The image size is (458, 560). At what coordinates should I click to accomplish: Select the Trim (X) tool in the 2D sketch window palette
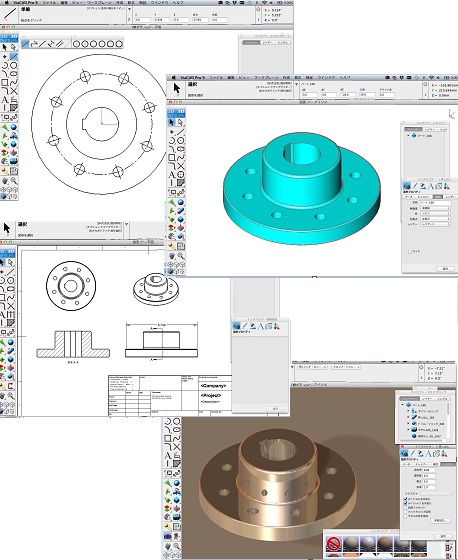click(14, 91)
